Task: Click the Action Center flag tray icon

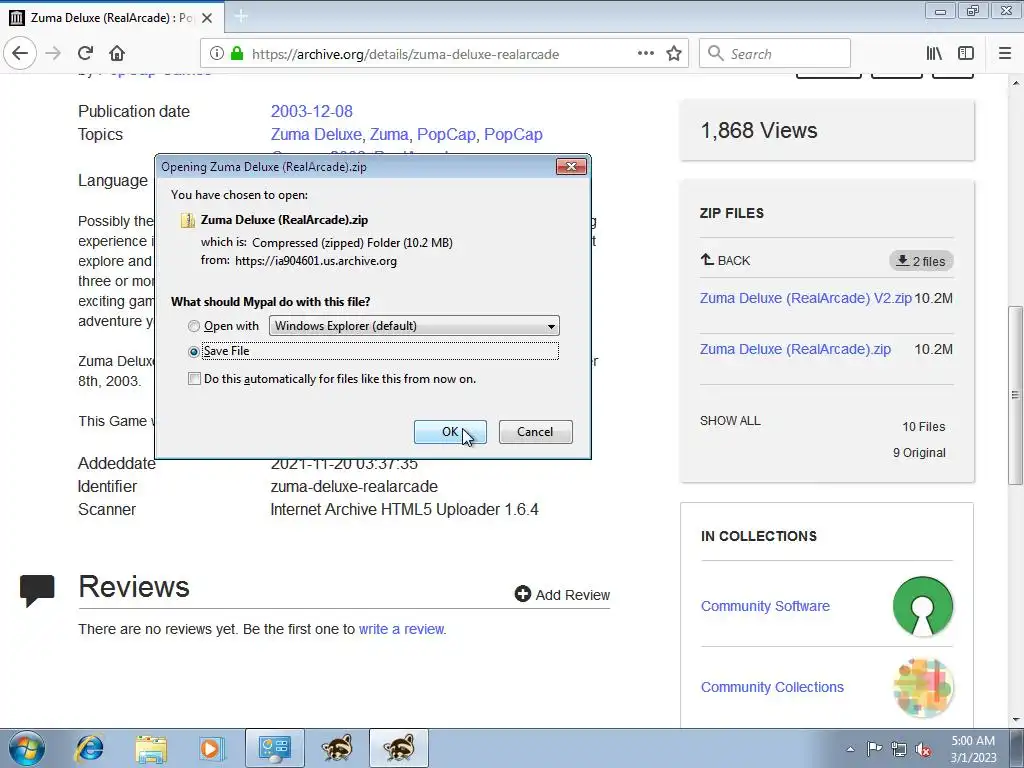Action: [x=874, y=749]
